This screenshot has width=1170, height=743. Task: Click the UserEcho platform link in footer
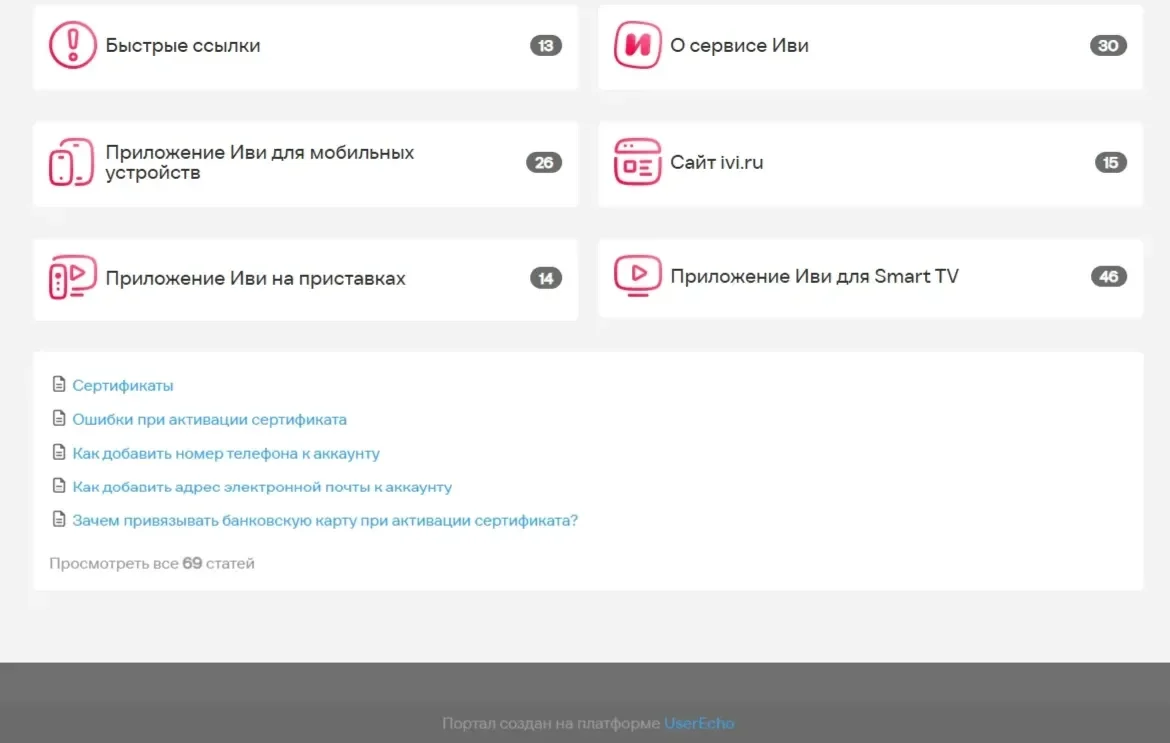tap(699, 723)
